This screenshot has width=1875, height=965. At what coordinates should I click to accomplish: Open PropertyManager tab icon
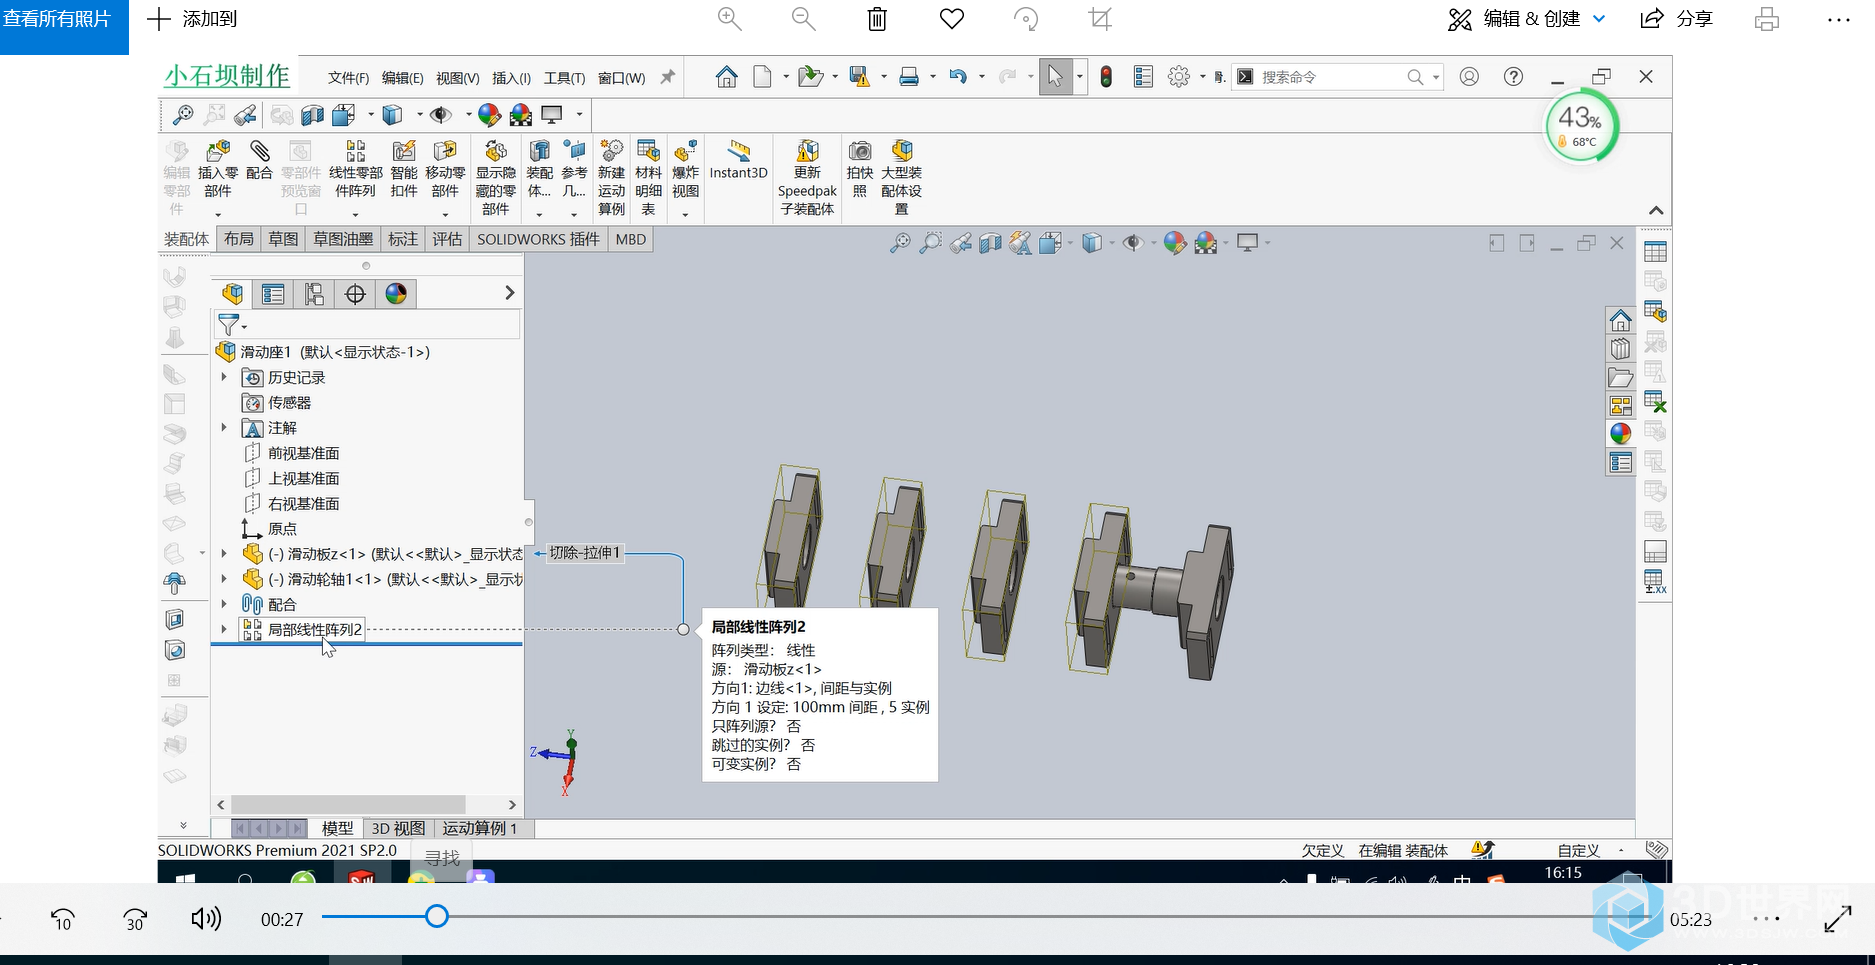(x=273, y=293)
